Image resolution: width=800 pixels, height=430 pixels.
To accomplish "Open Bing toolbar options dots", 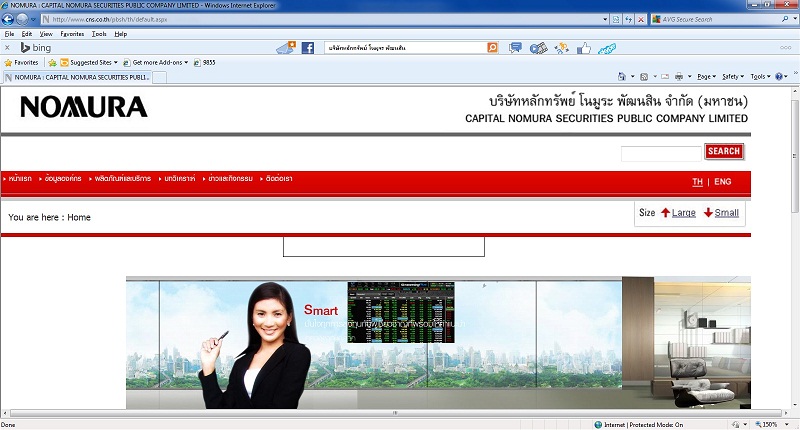I will 786,47.
